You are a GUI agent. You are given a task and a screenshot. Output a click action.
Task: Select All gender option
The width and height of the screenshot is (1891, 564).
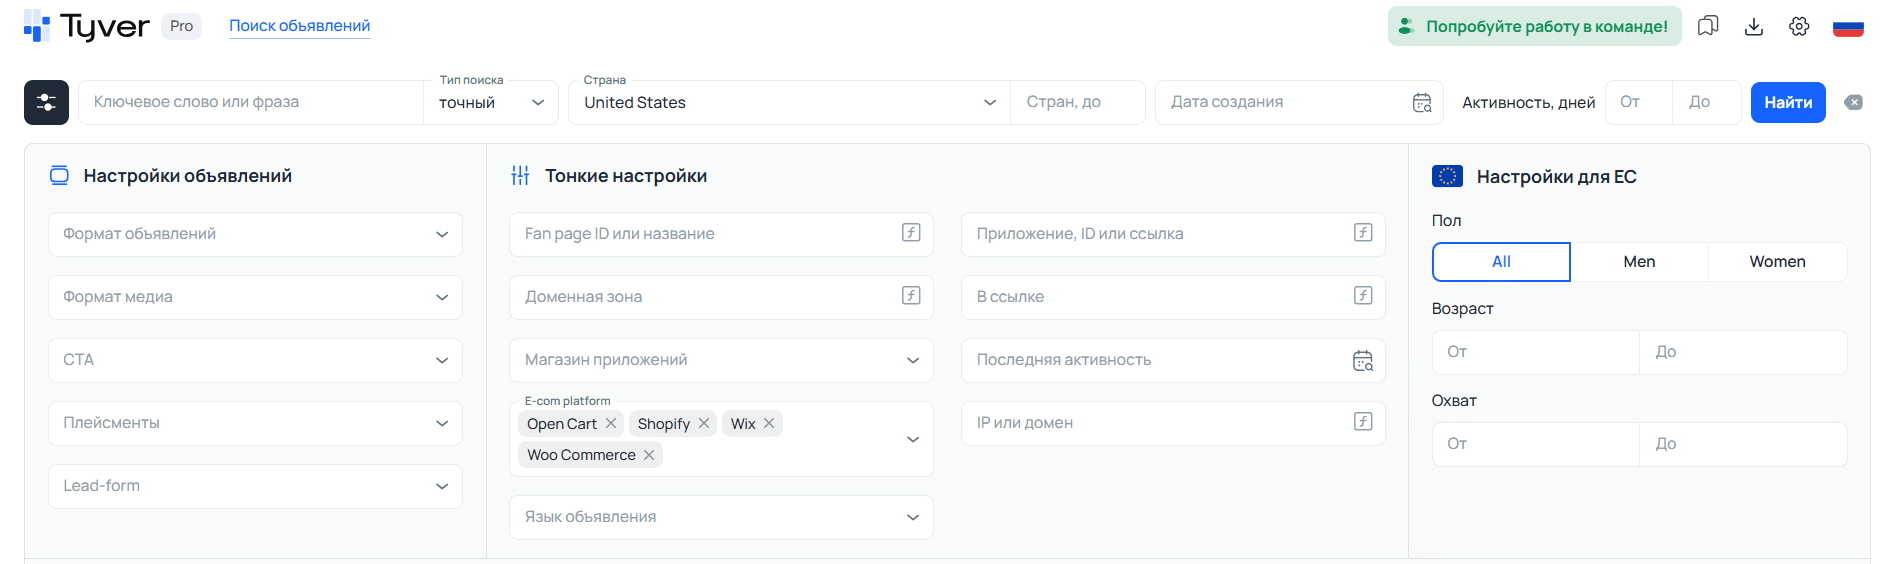pyautogui.click(x=1501, y=262)
